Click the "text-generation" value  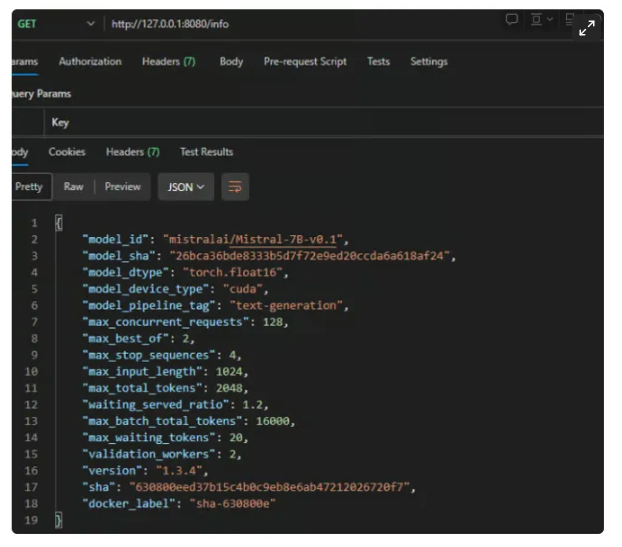point(286,305)
